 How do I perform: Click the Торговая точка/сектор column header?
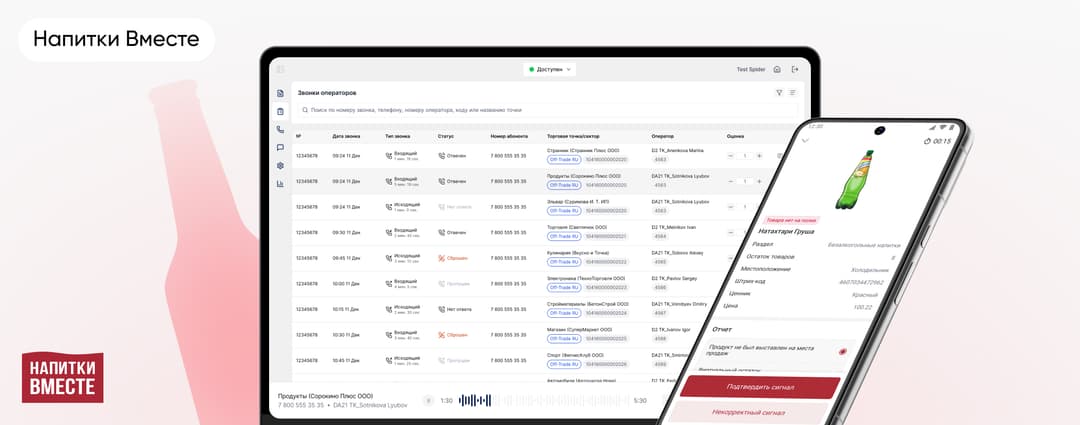point(574,136)
